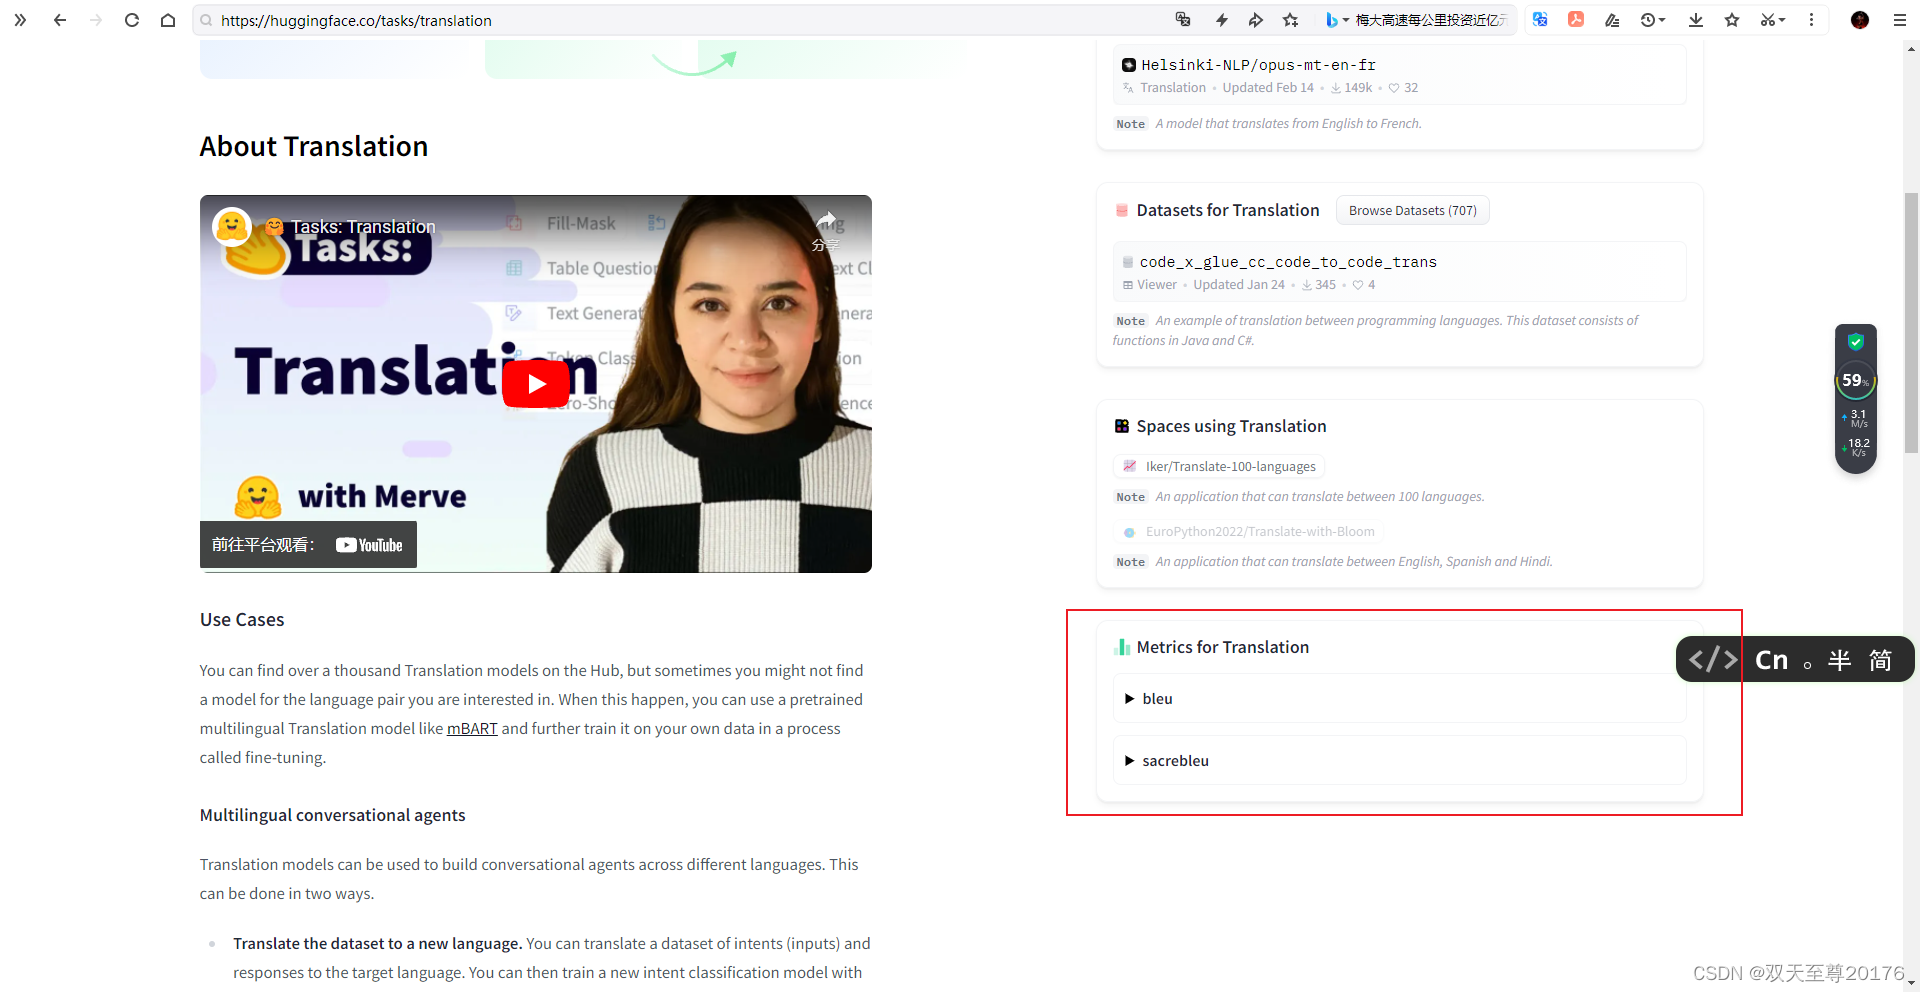Click the browser back arrow
1920x992 pixels.
[x=60, y=20]
